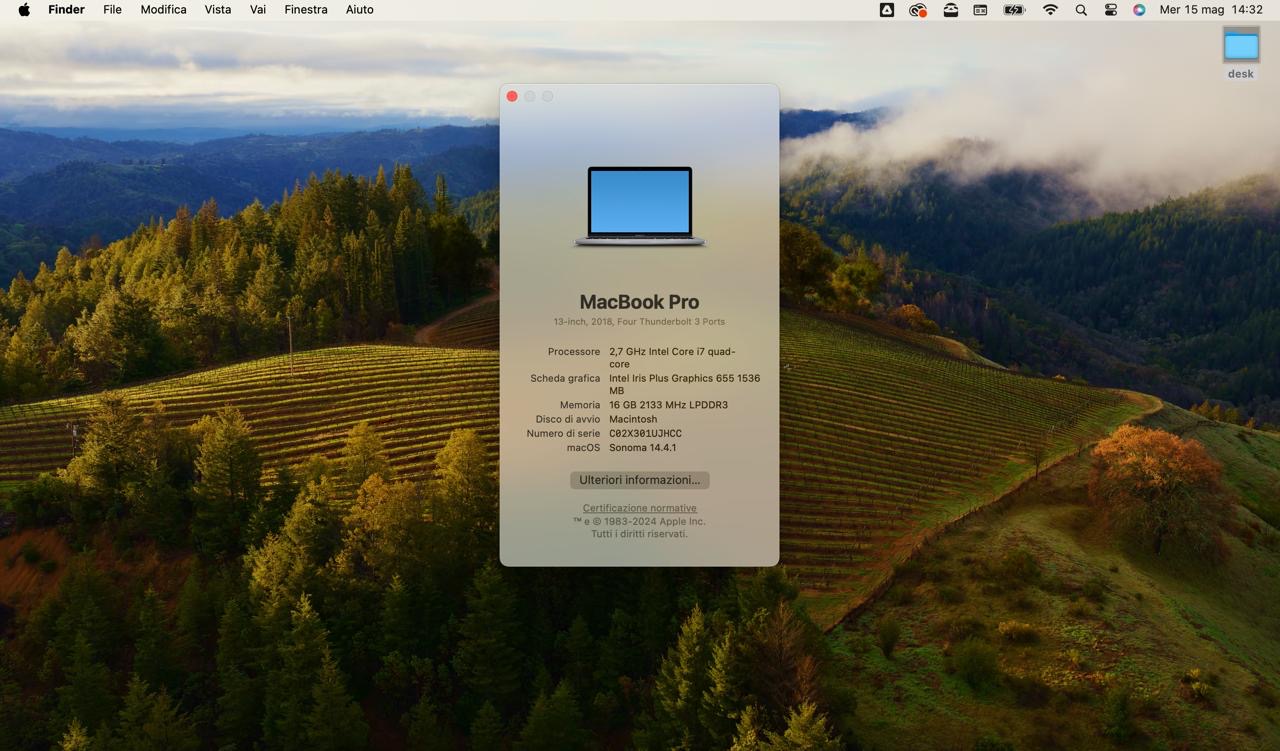
Task: Click the 1983-2024 Apple Inc. copyright text
Action: (x=640, y=521)
